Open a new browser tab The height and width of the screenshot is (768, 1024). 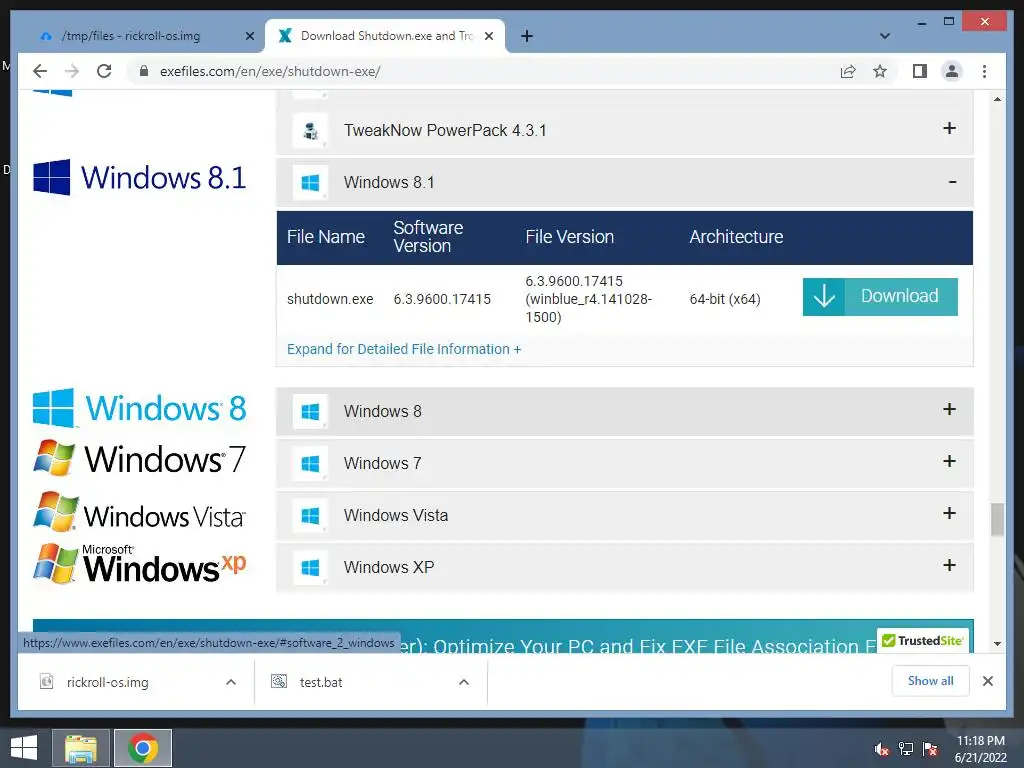pyautogui.click(x=527, y=36)
